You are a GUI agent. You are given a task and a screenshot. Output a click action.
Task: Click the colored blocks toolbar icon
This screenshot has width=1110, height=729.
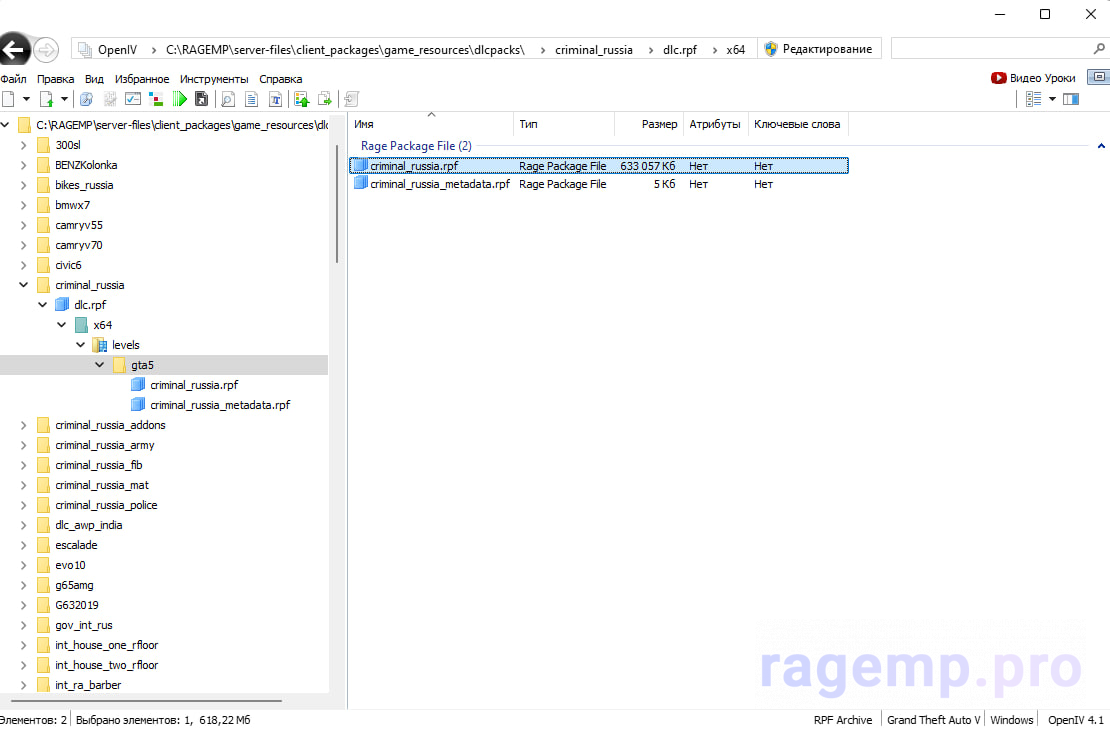point(156,99)
